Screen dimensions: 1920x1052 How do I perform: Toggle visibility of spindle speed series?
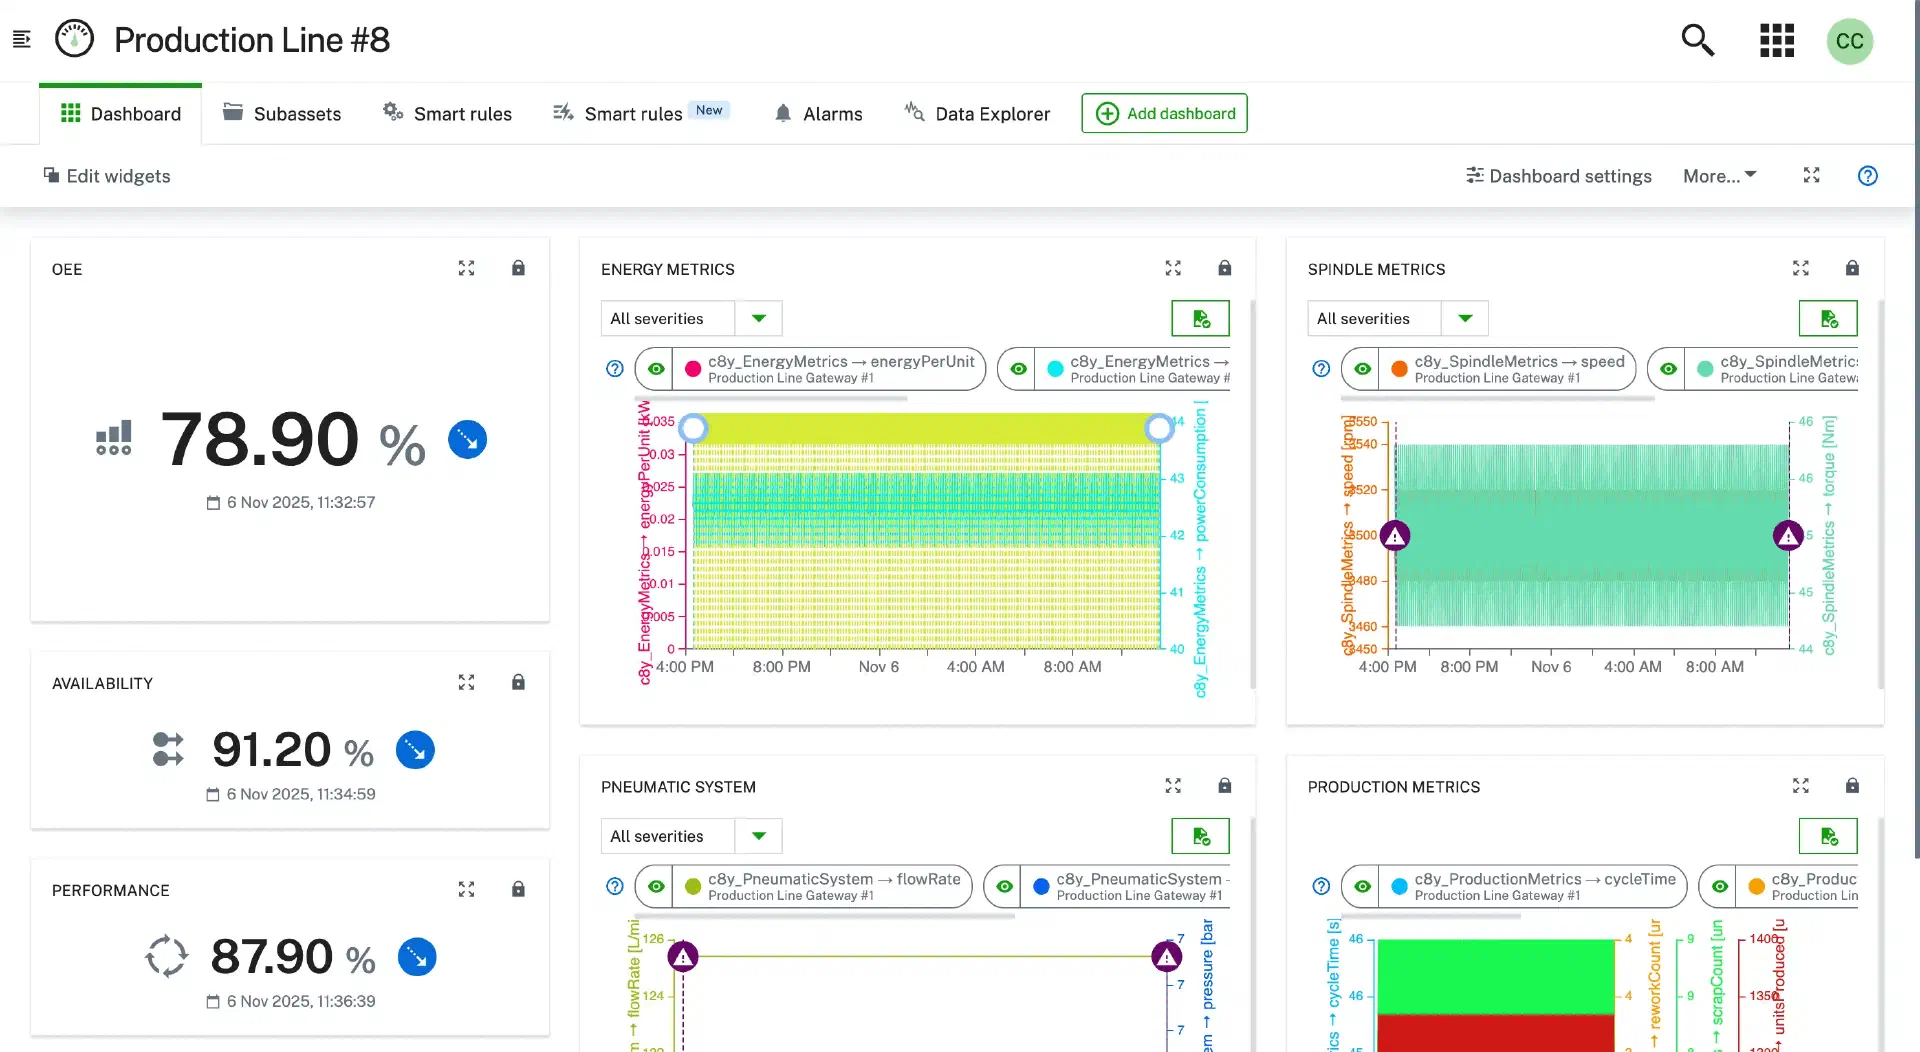1362,369
